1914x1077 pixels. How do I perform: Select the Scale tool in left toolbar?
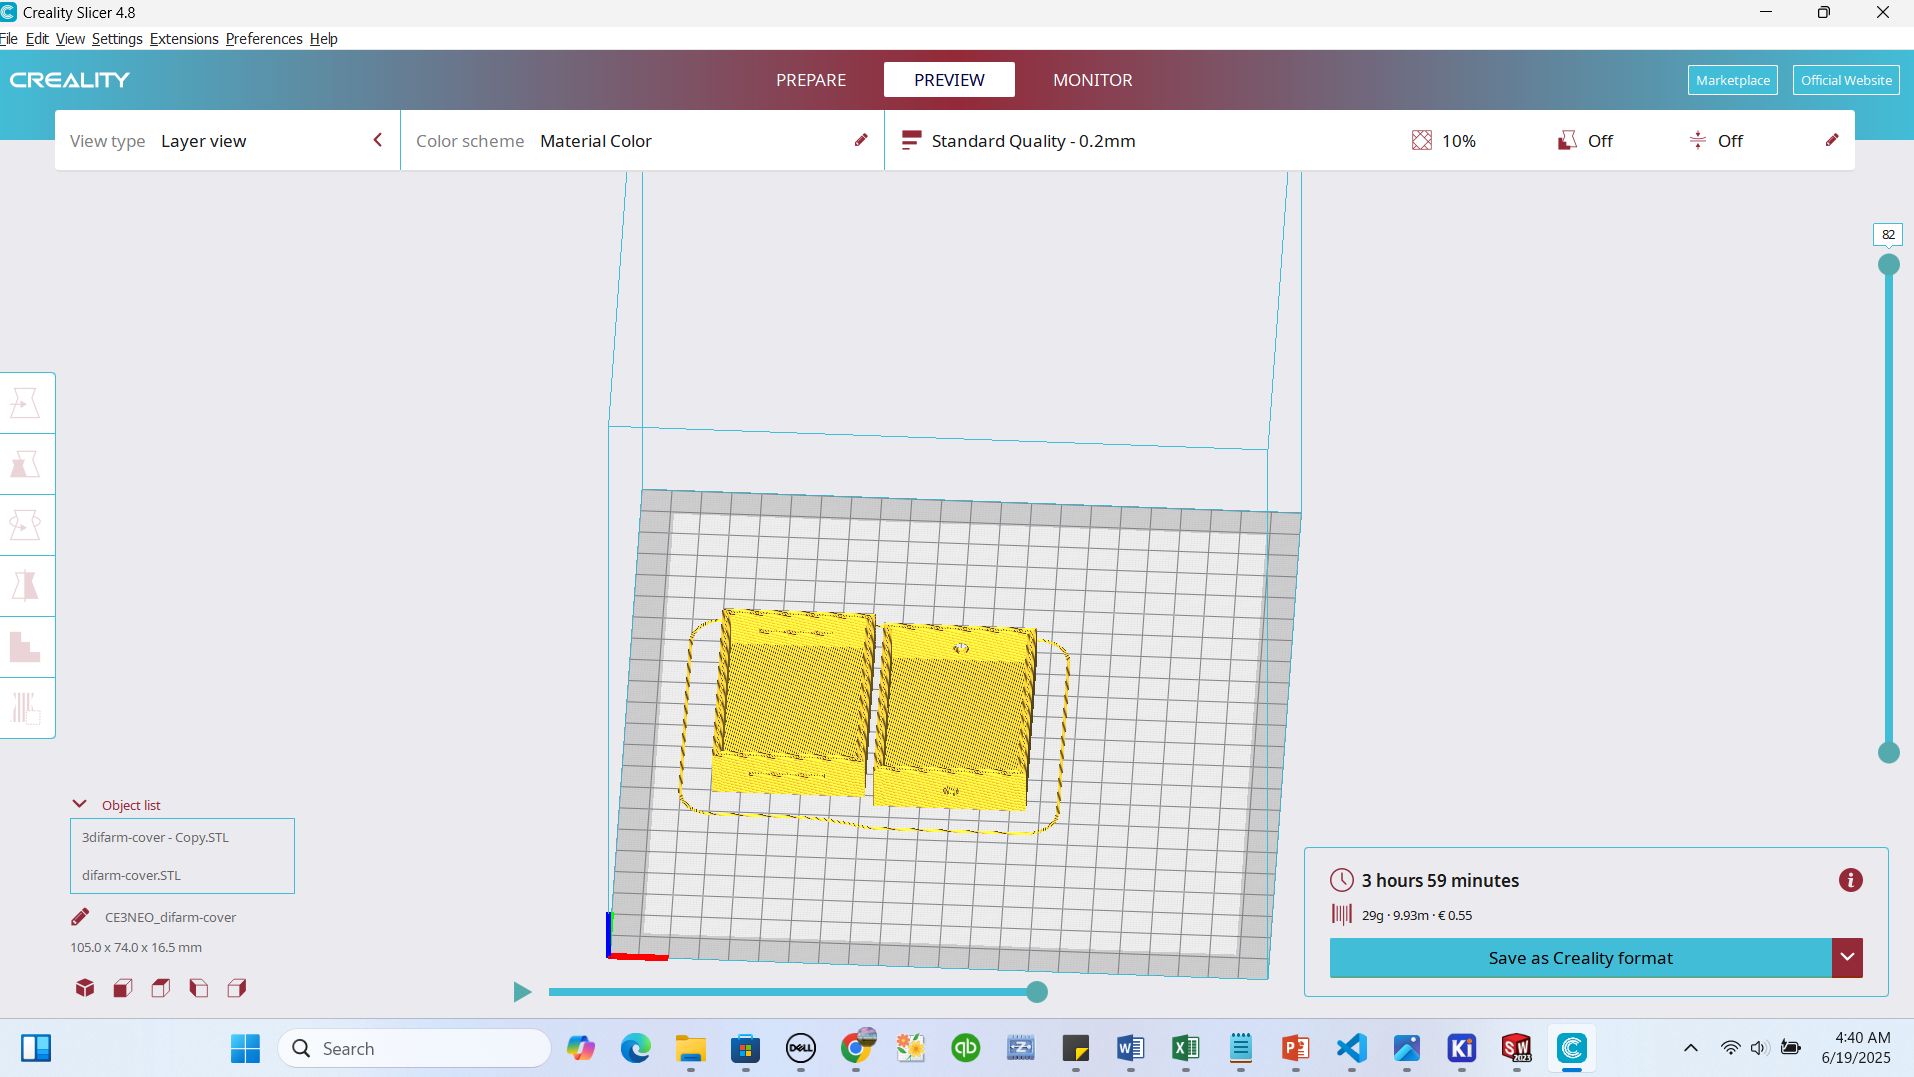click(x=25, y=464)
